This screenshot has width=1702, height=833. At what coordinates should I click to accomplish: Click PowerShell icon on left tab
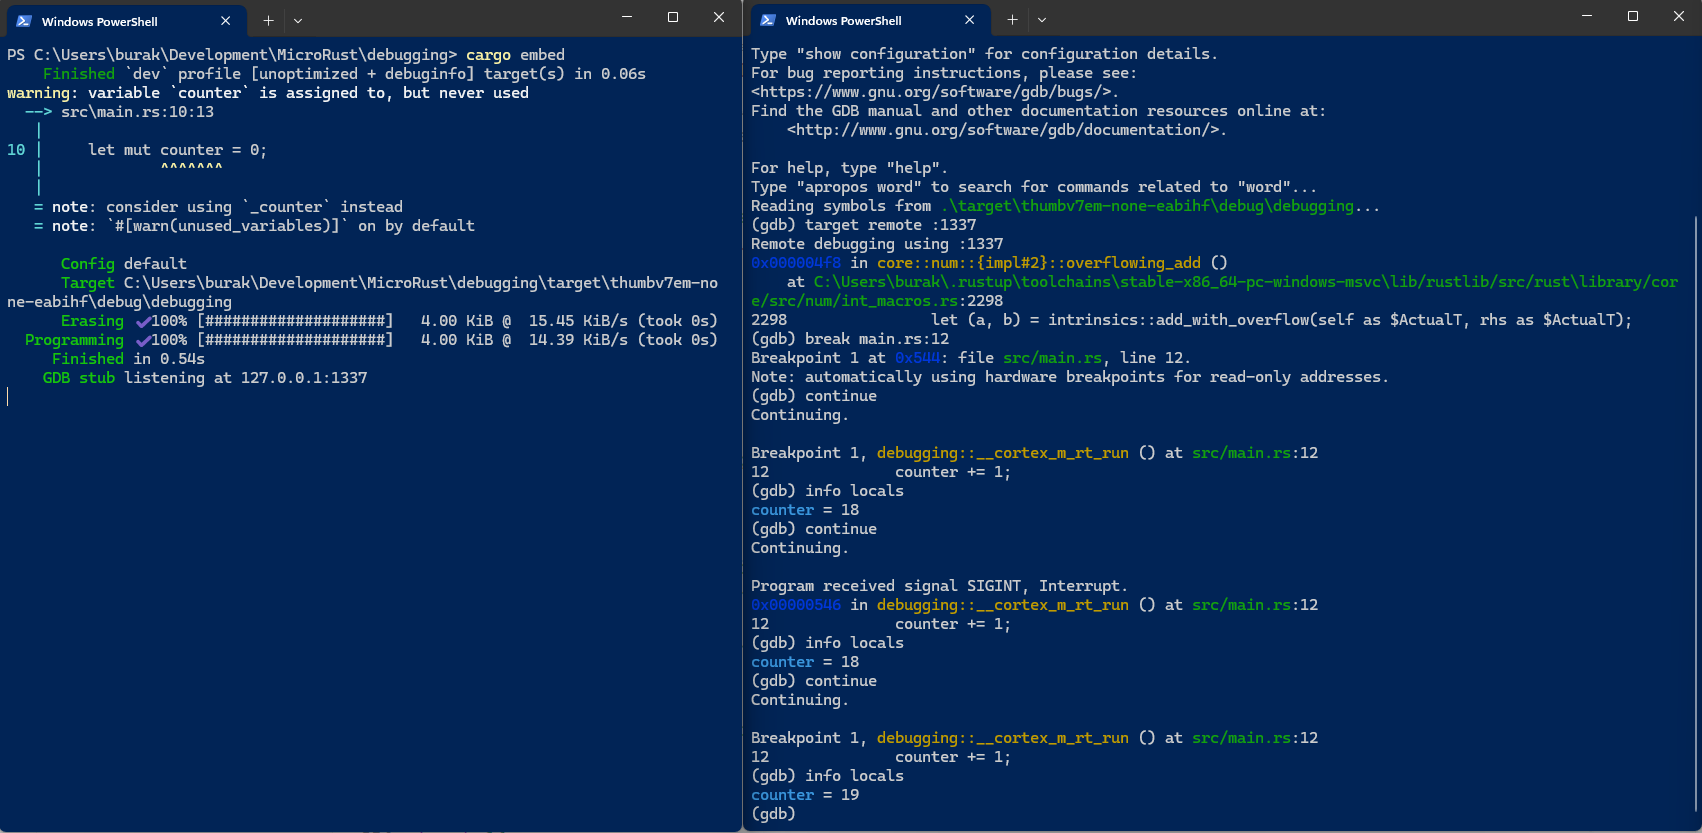[x=24, y=21]
